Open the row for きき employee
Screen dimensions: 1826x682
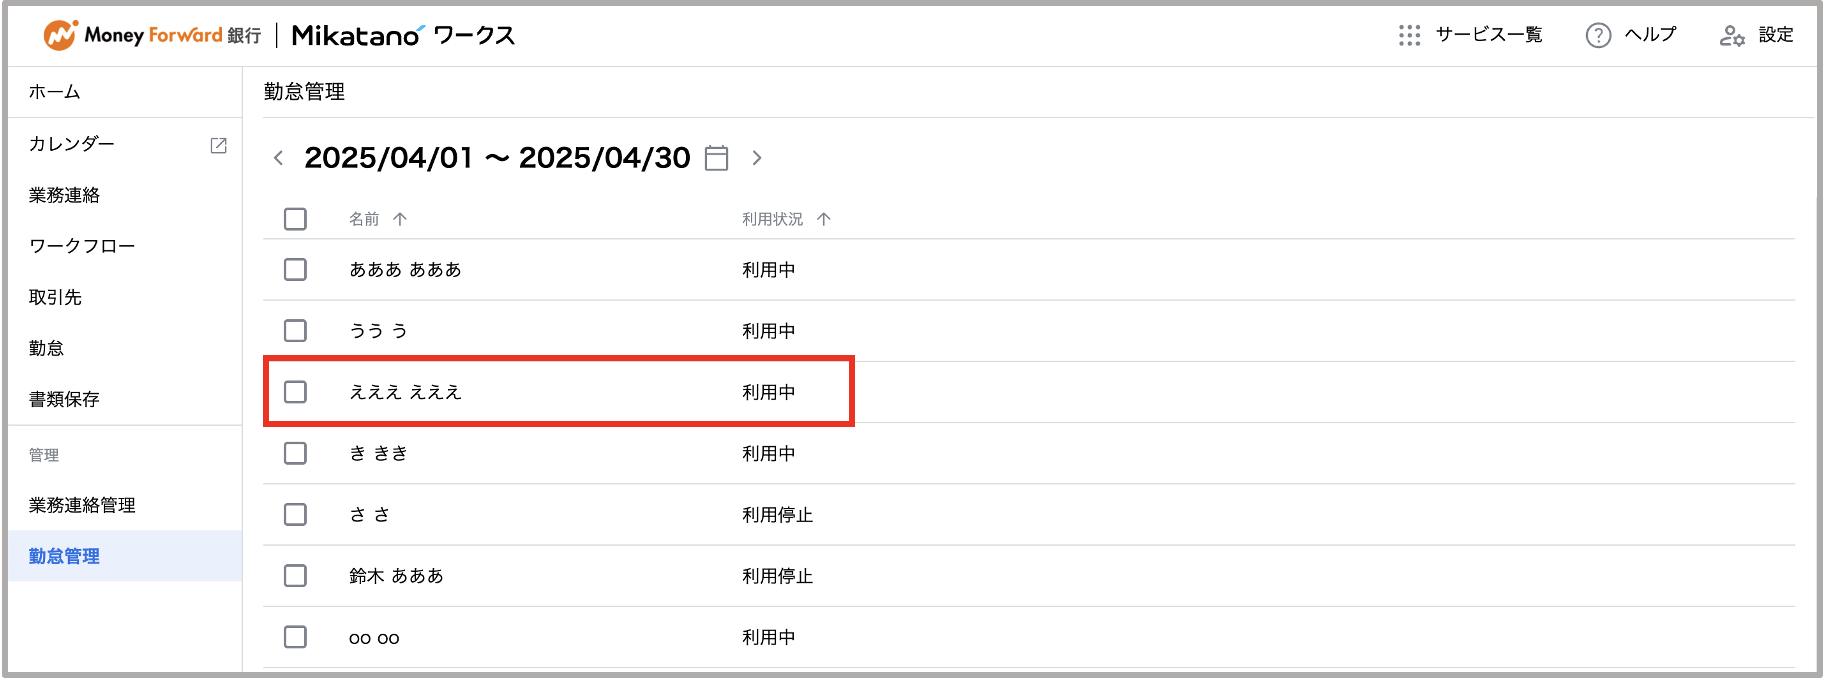[1029, 454]
